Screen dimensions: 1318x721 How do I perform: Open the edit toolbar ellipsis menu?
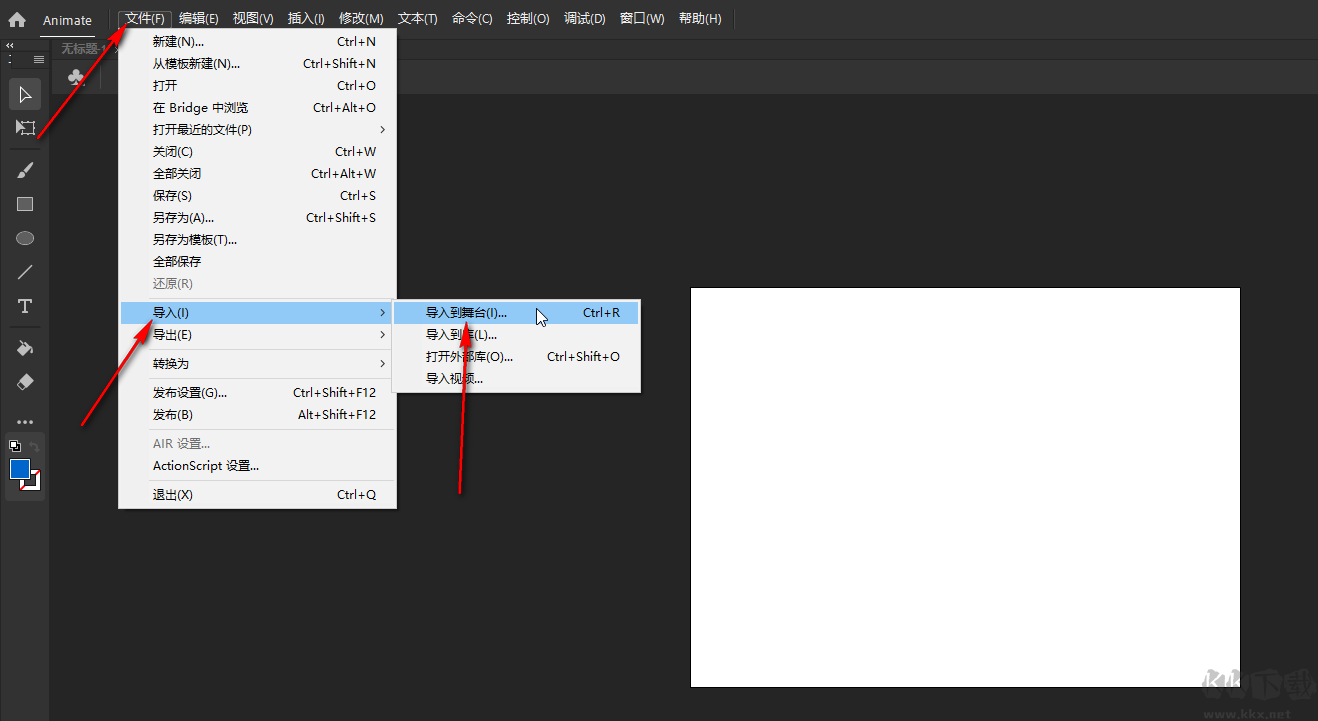[25, 421]
